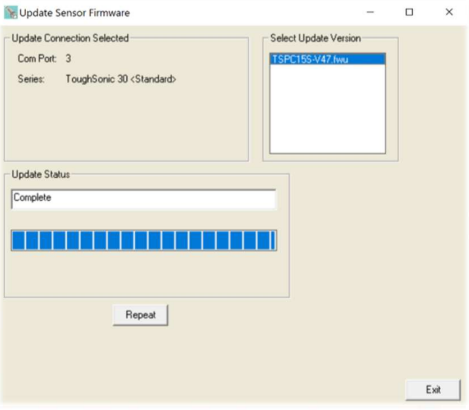Click the blue update progress bar
Image resolution: width=469 pixels, height=410 pixels.
(144, 240)
